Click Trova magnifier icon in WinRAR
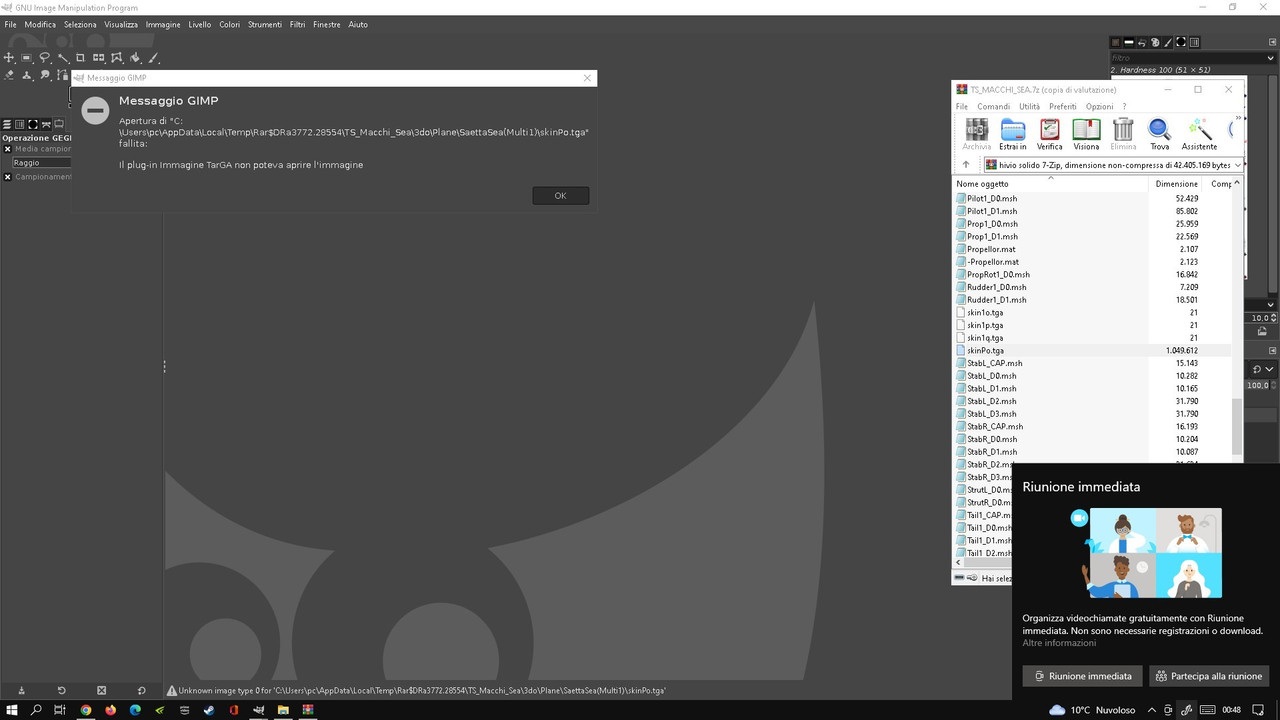The width and height of the screenshot is (1280, 720). click(1159, 134)
